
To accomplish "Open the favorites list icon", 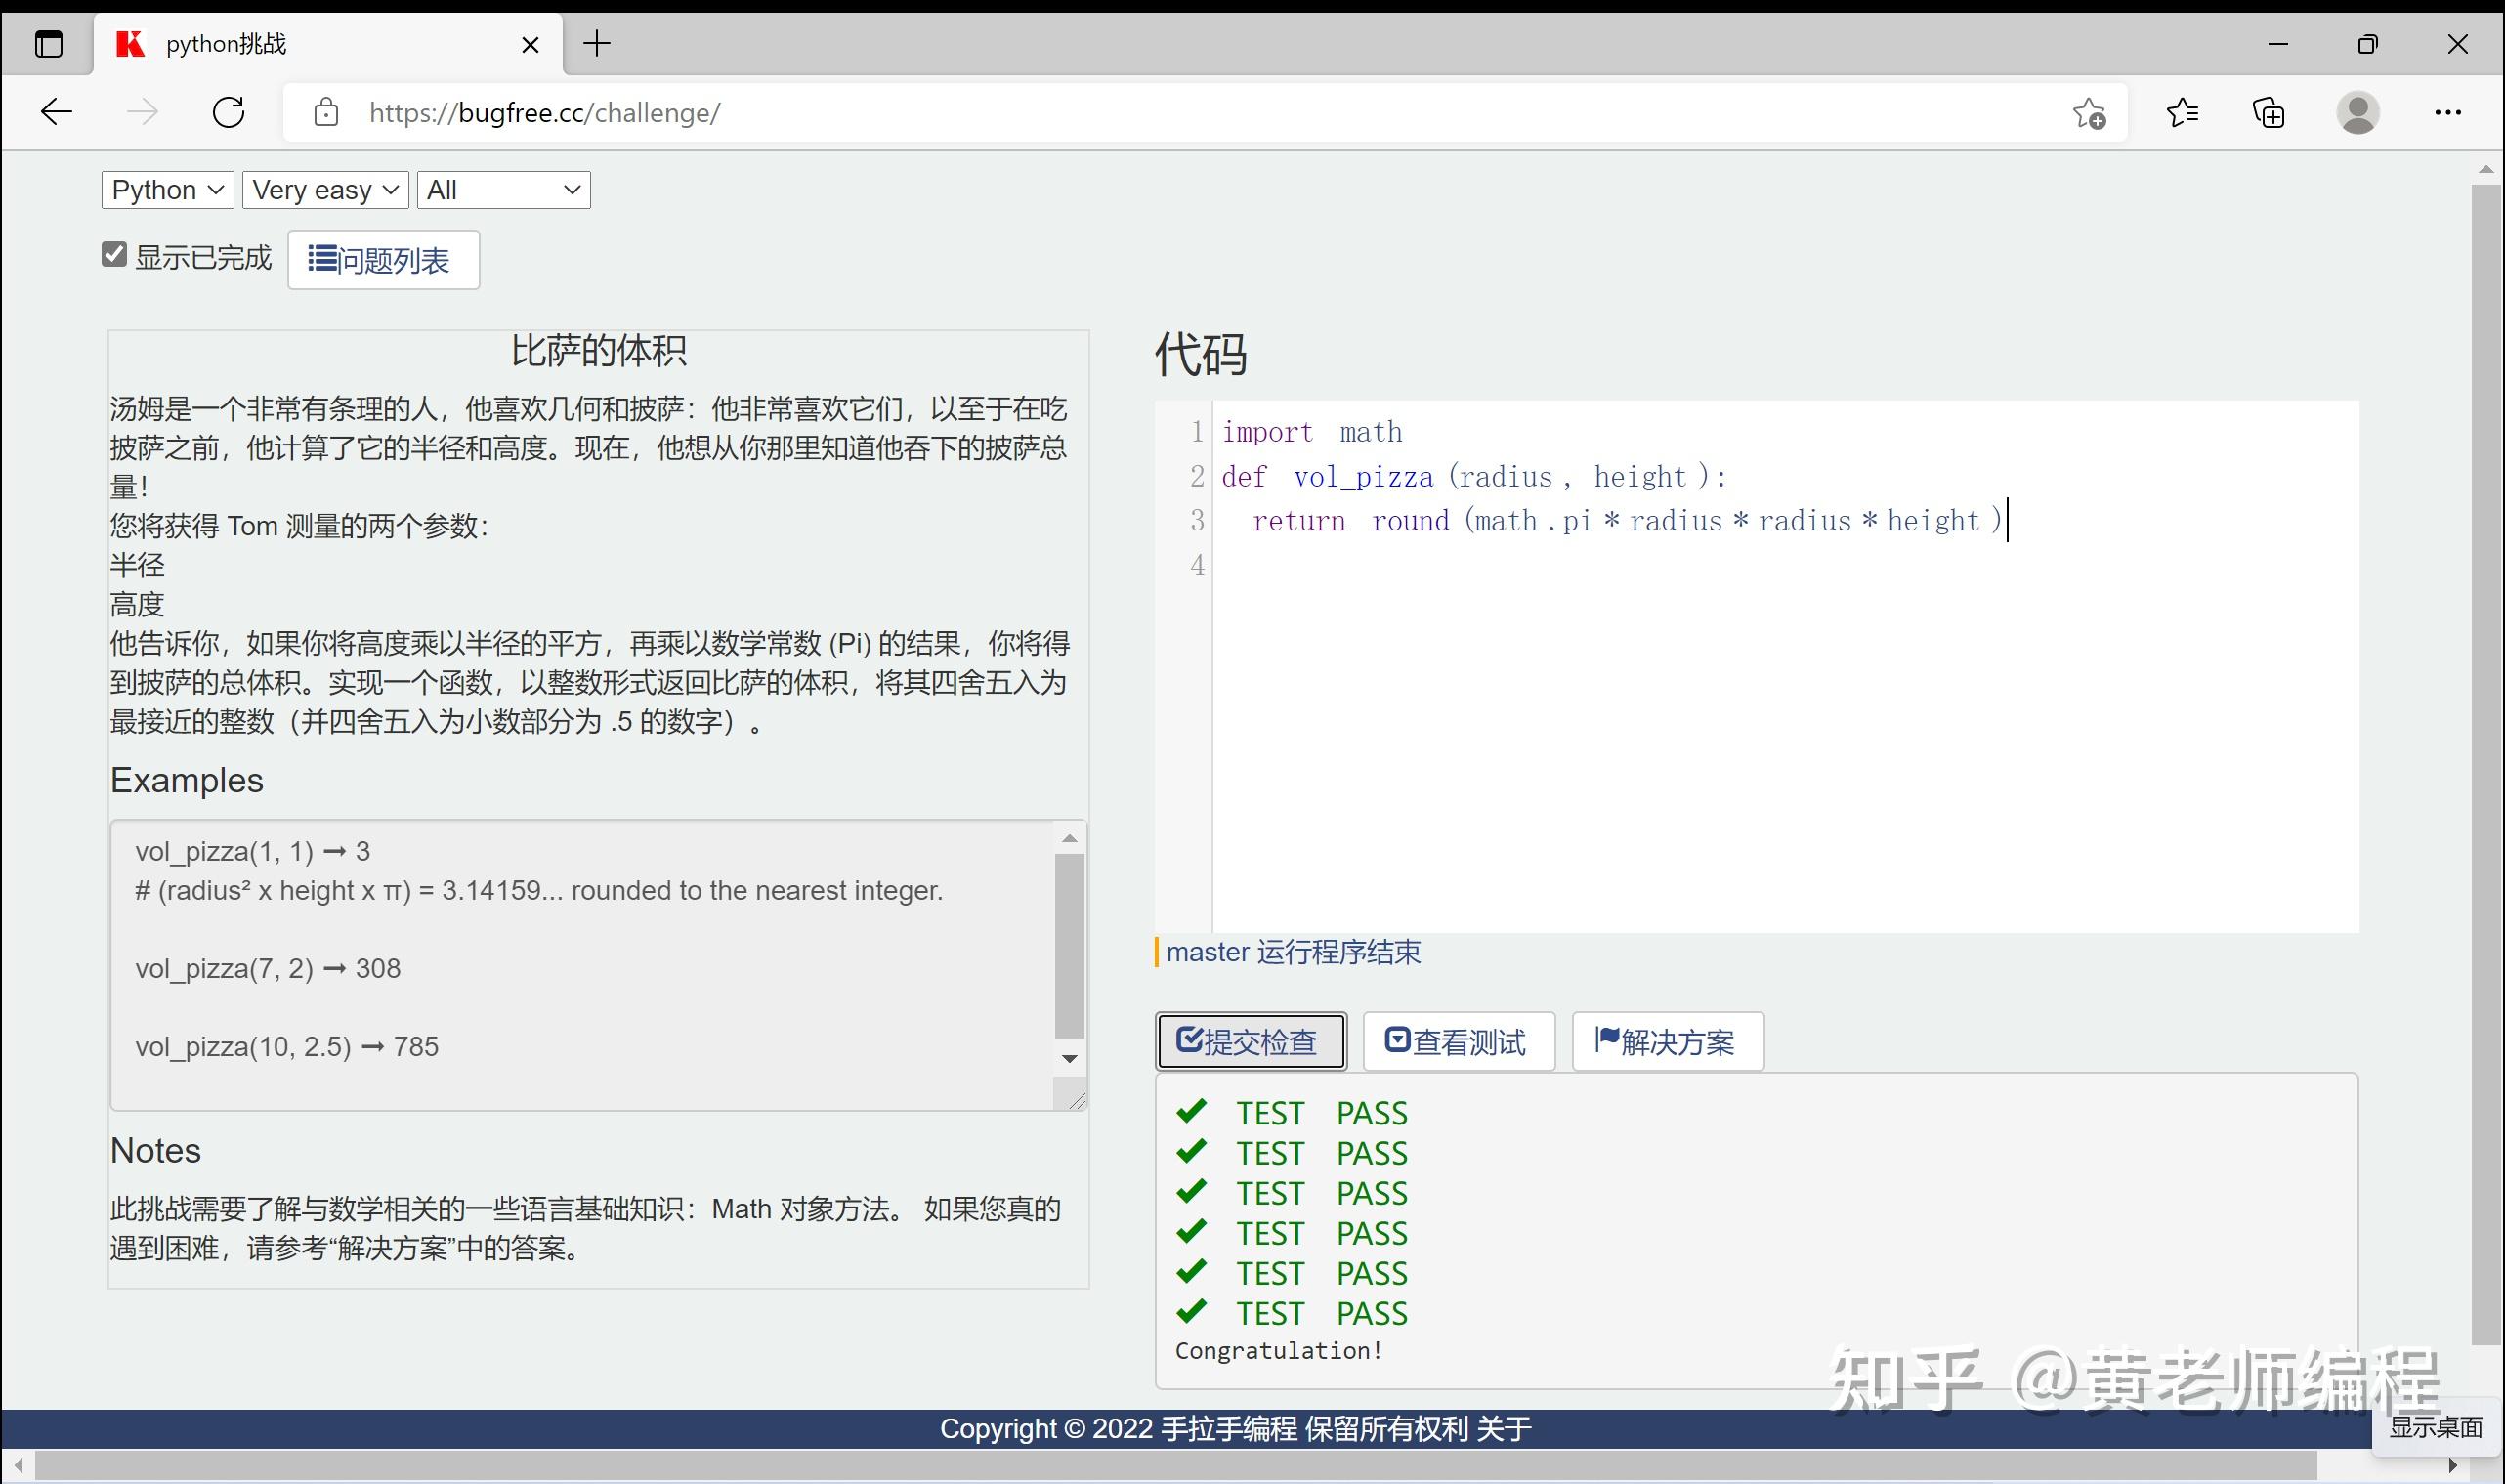I will coord(2182,112).
